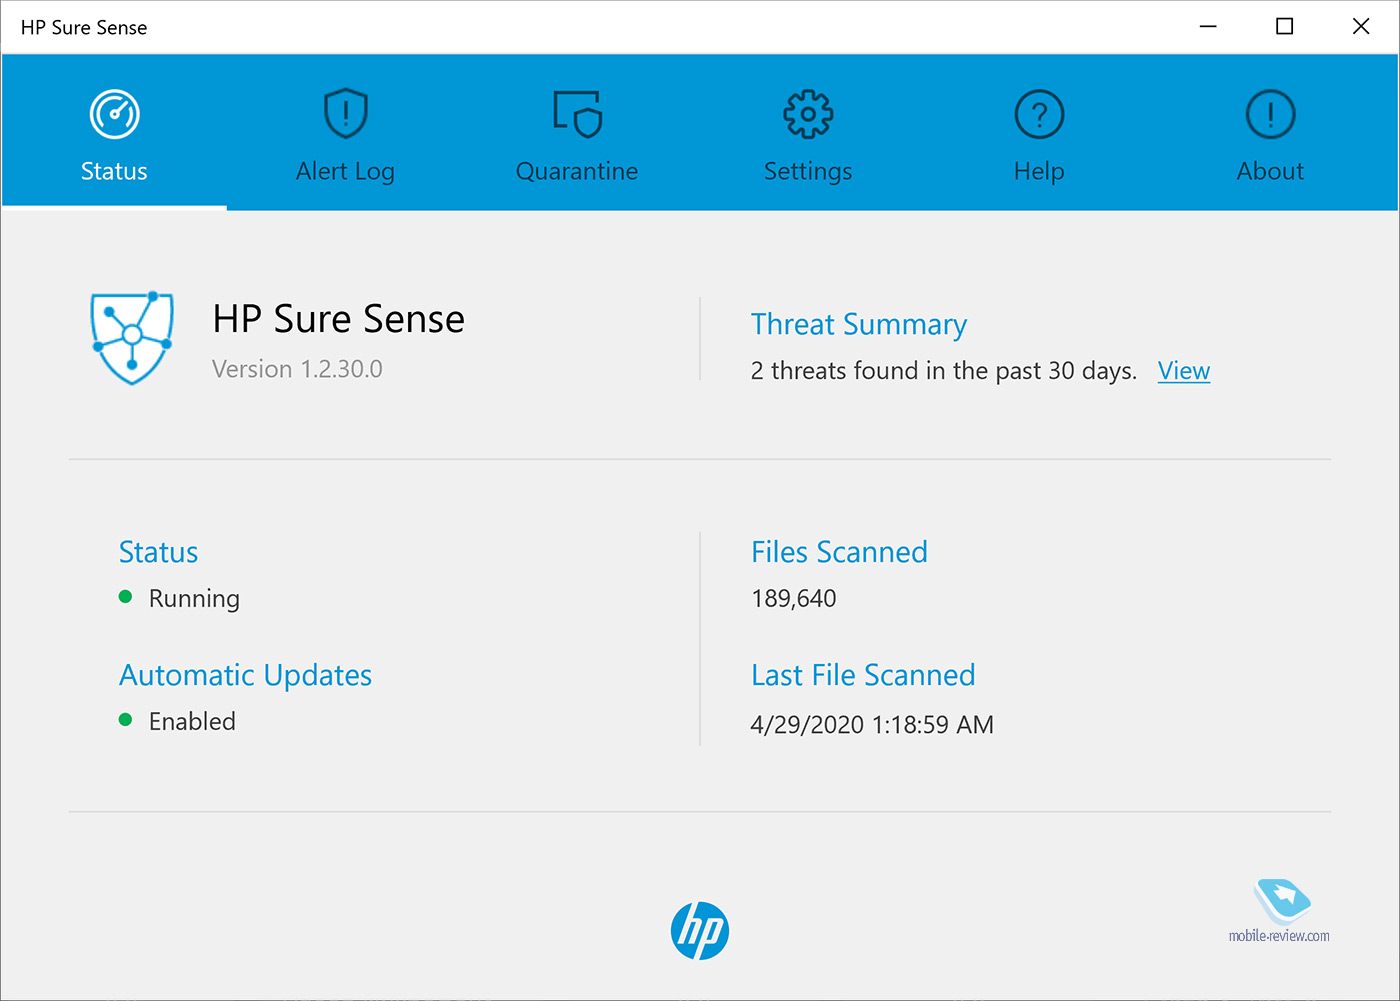The height and width of the screenshot is (1001, 1400).
Task: Follow the View threats link
Action: 1184,371
